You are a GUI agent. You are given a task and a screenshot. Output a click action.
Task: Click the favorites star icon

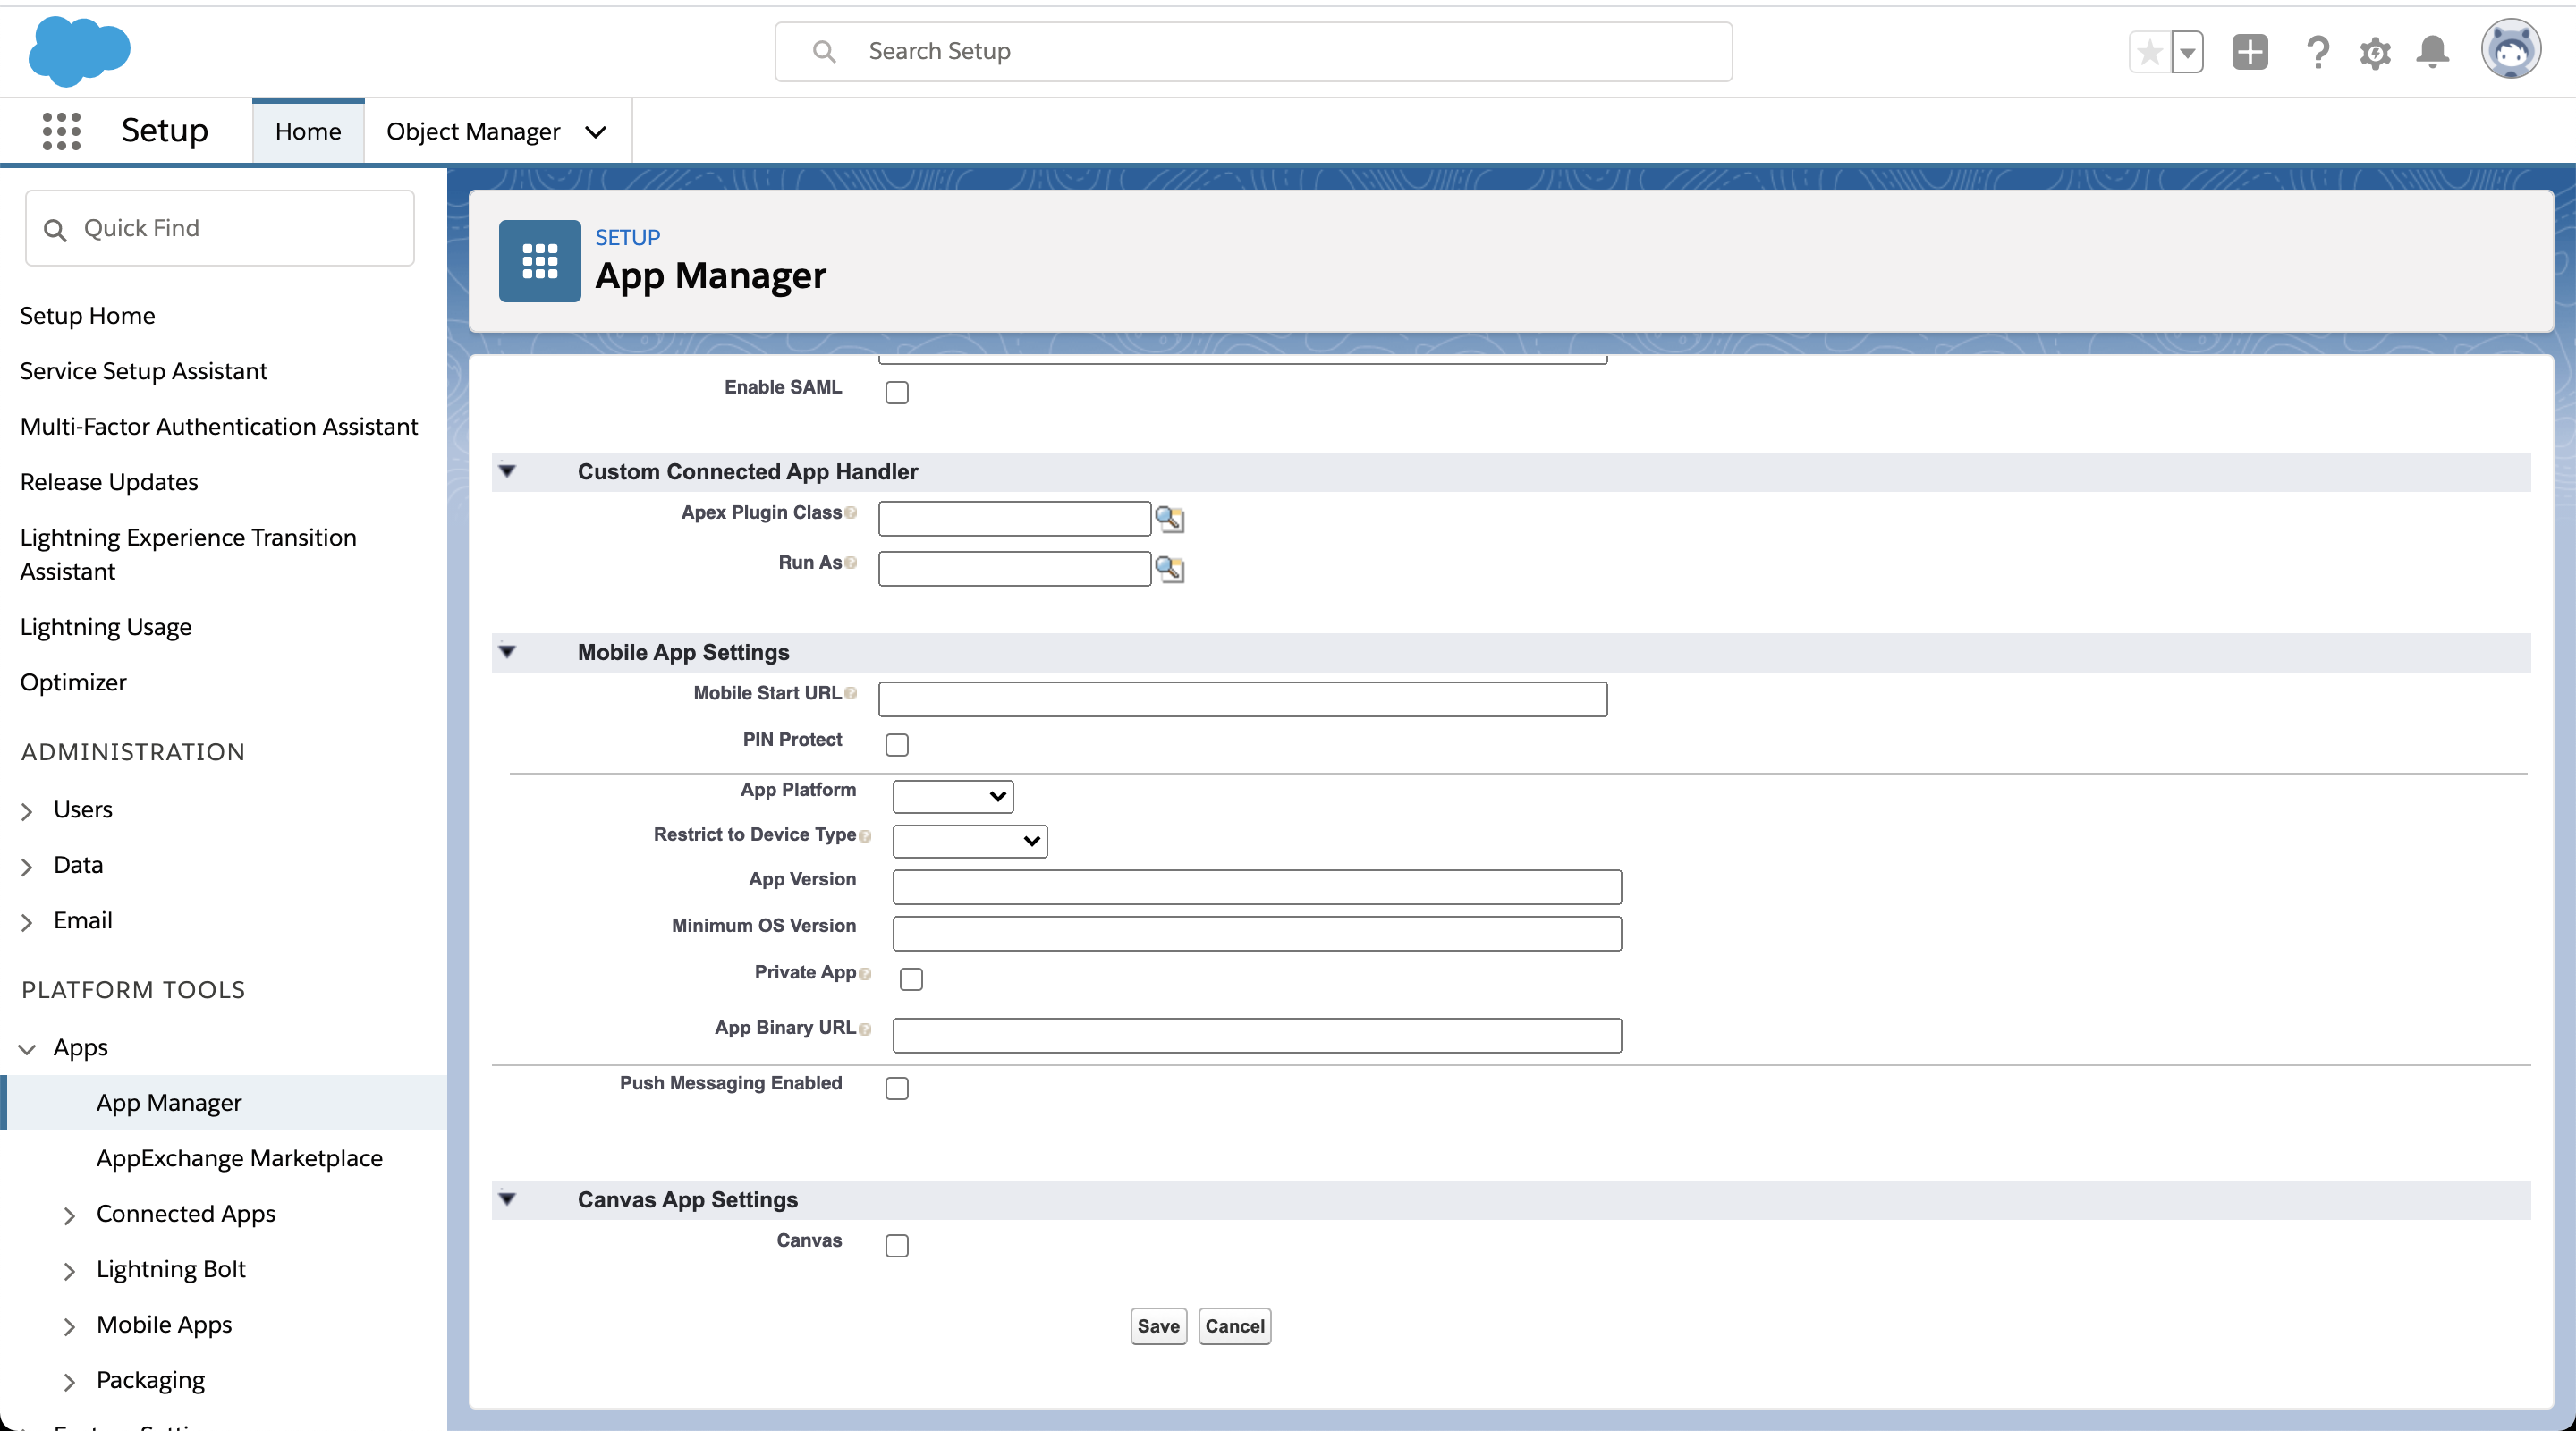[2149, 52]
